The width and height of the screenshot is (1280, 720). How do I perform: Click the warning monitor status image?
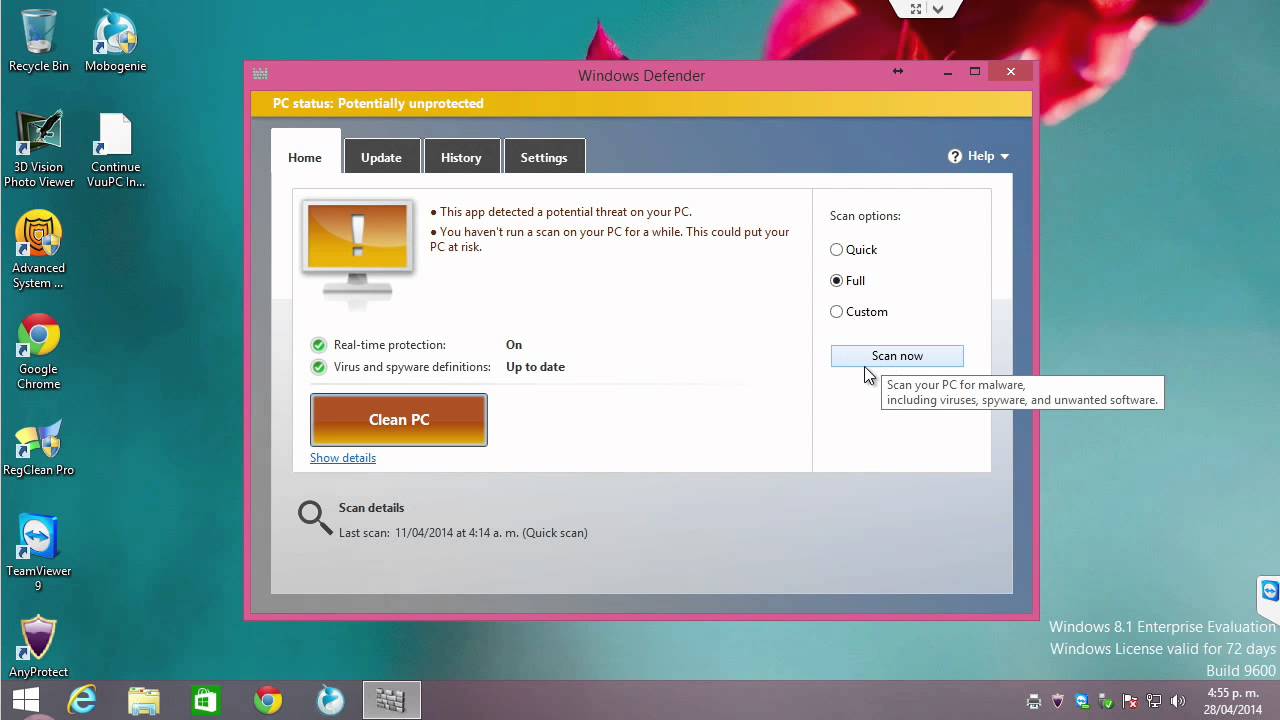click(x=358, y=251)
